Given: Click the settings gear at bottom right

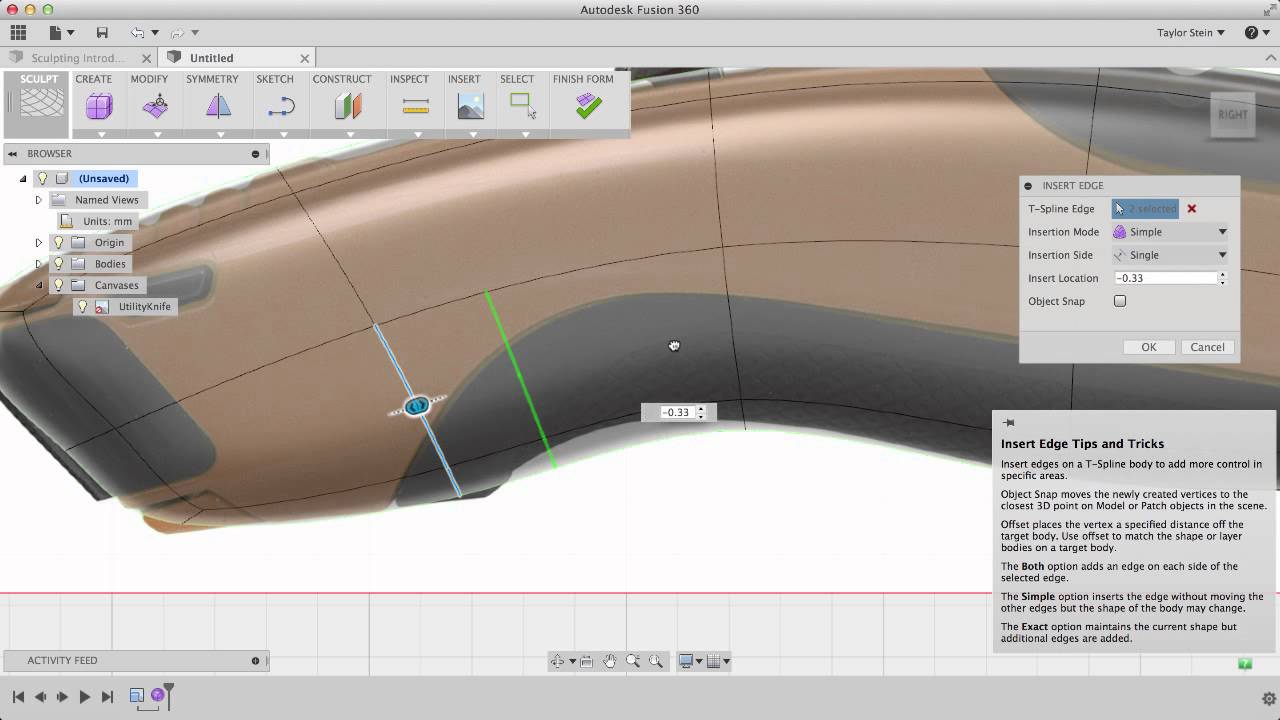Looking at the screenshot, I should click(1268, 698).
